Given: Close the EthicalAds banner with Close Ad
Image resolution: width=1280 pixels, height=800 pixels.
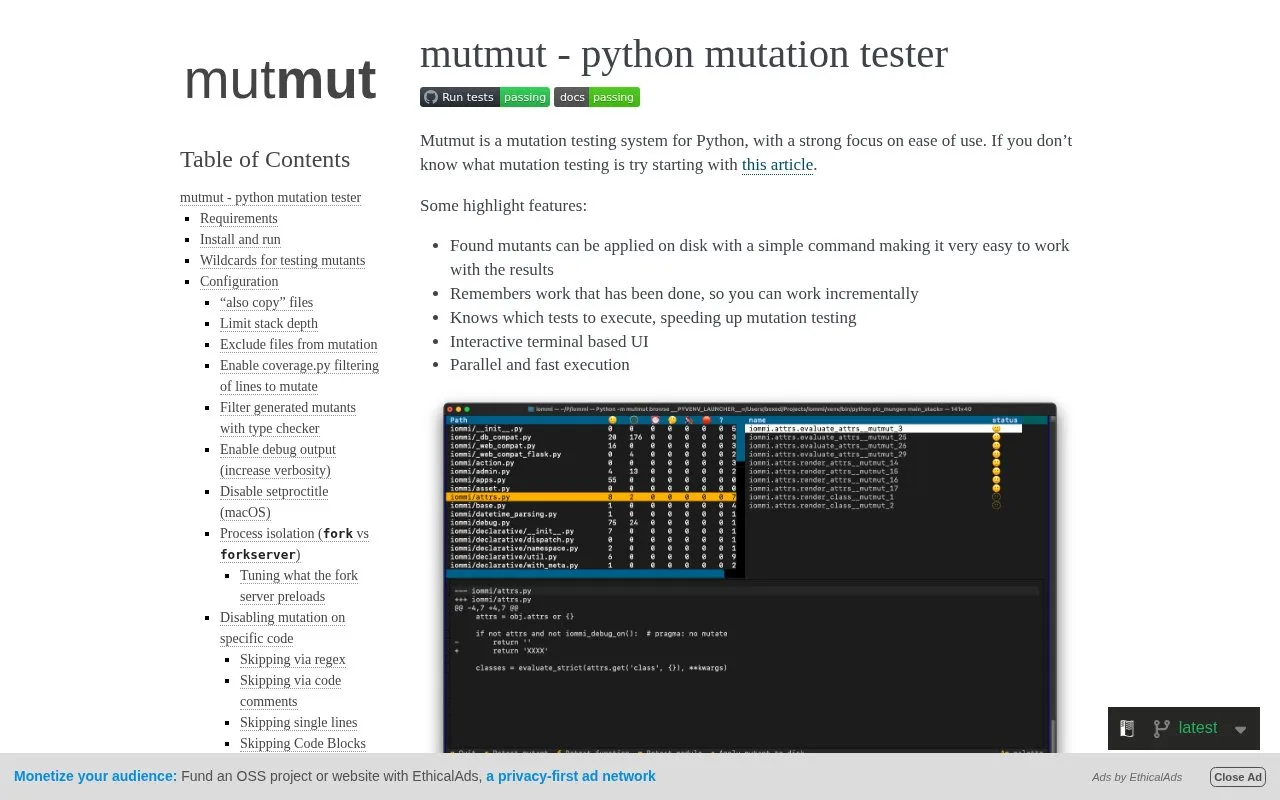Looking at the screenshot, I should [1238, 777].
